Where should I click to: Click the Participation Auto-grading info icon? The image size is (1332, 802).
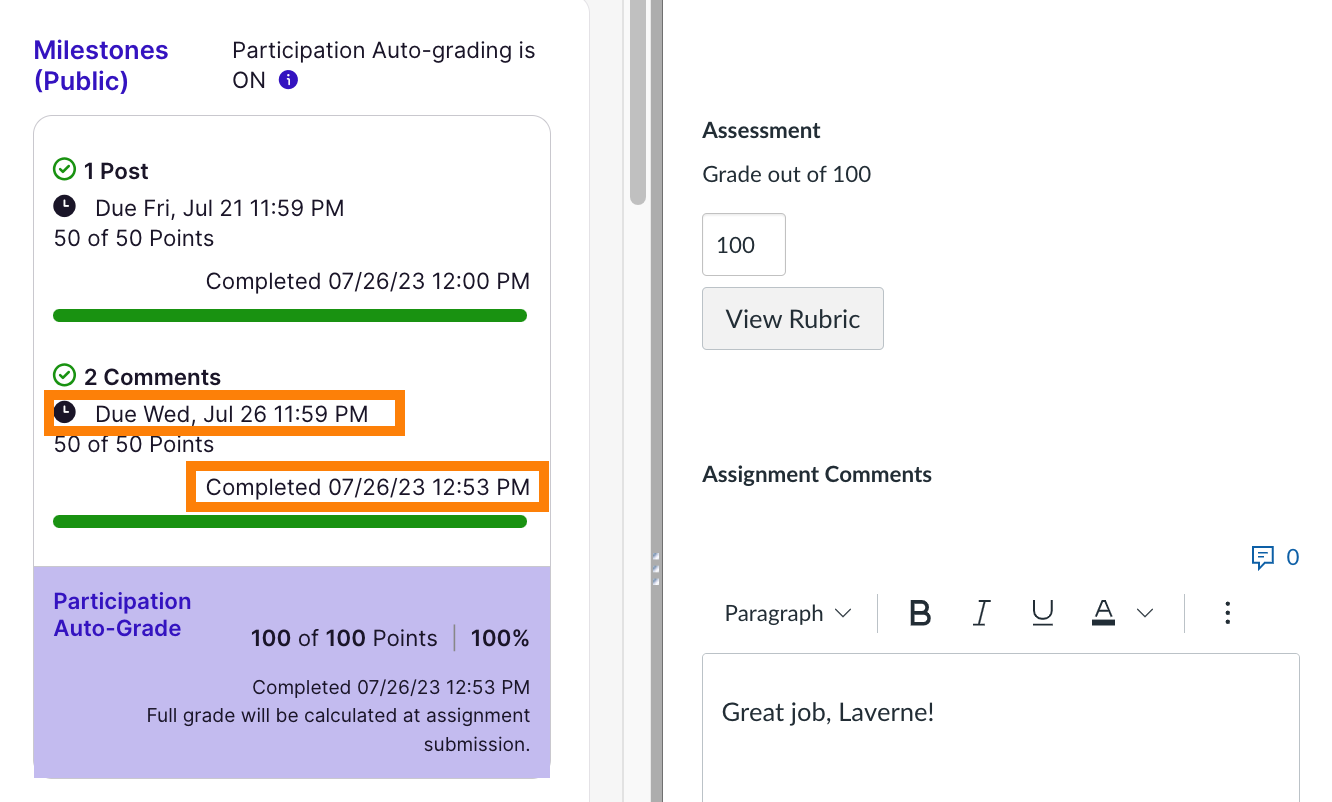click(x=288, y=81)
